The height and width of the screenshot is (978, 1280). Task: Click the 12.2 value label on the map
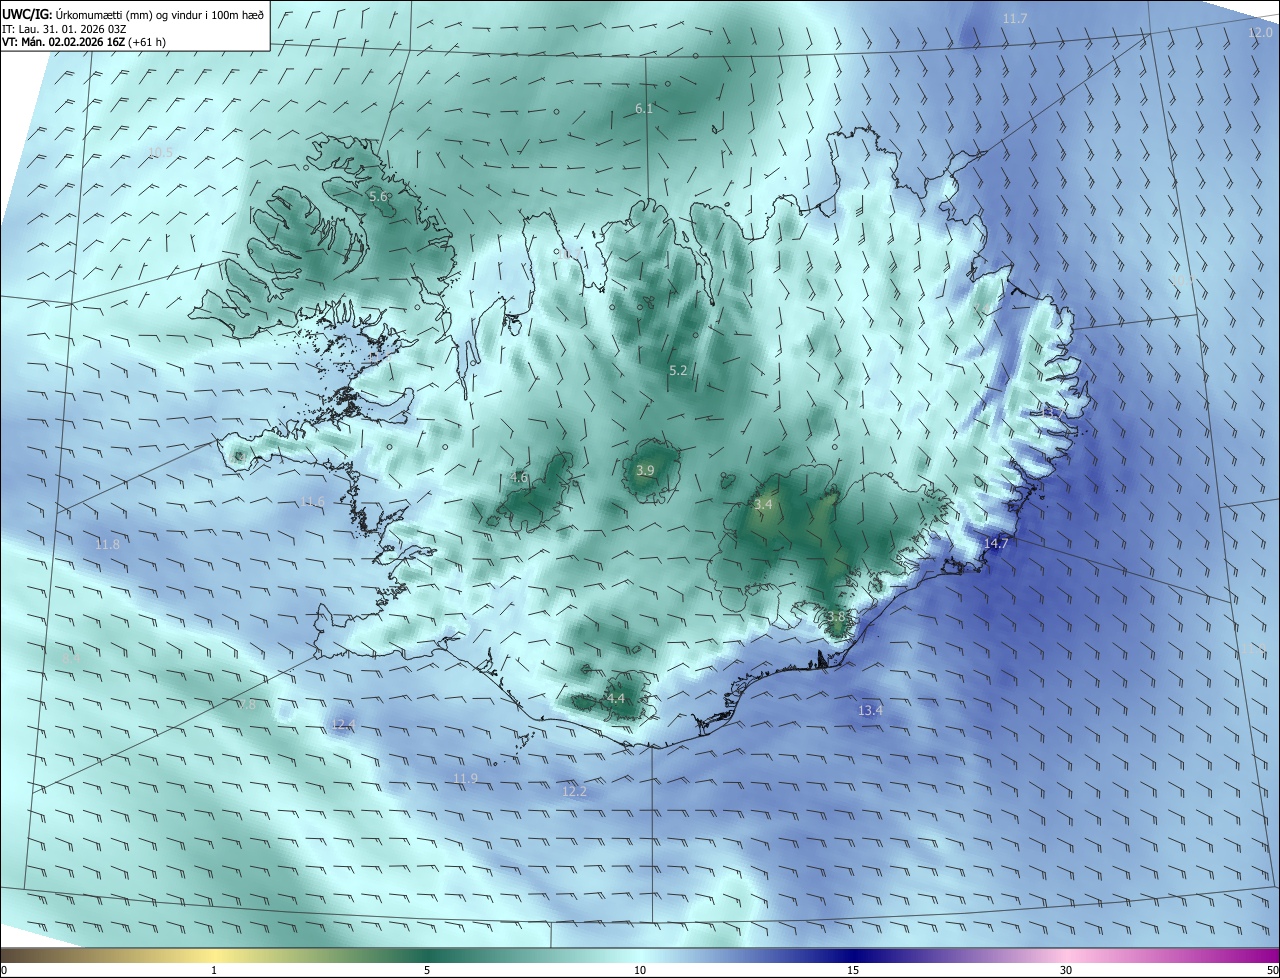coord(574,791)
